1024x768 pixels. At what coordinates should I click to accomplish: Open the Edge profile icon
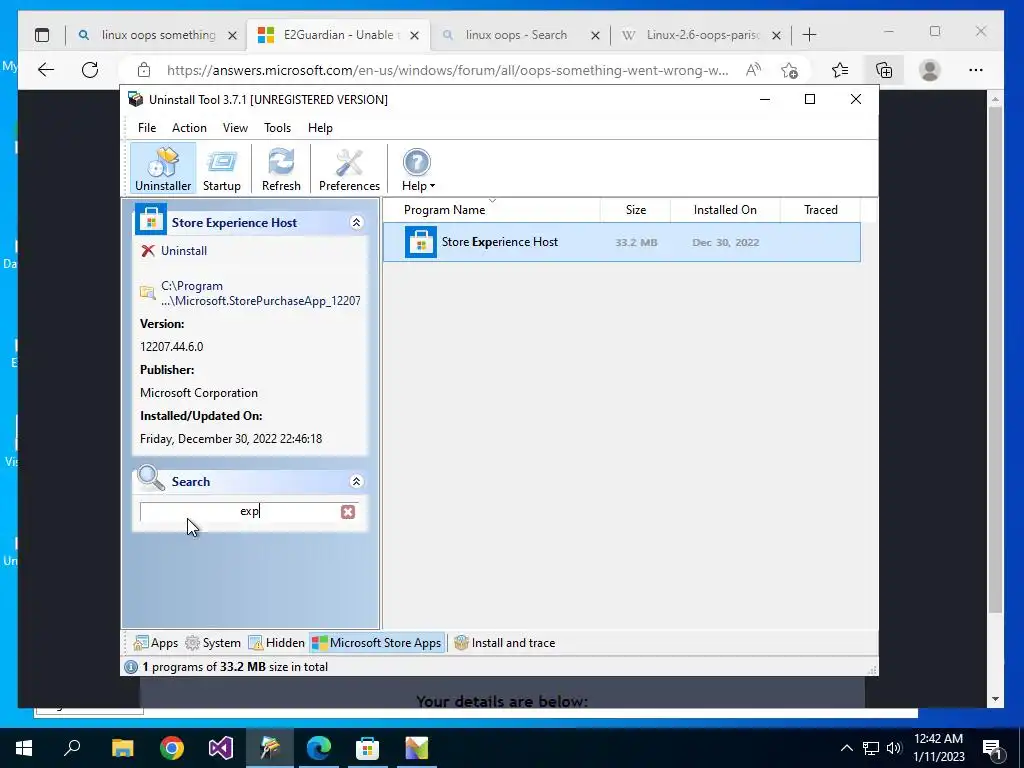click(x=929, y=70)
